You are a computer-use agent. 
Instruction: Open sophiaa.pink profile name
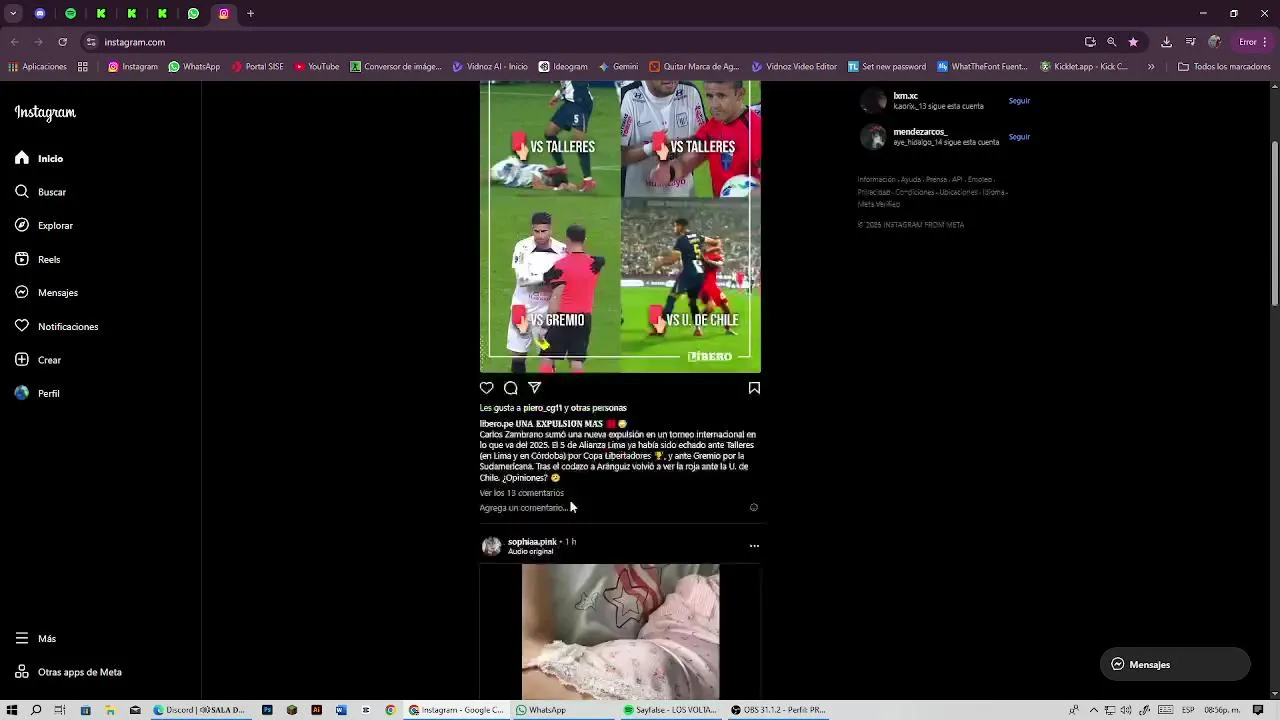(532, 542)
